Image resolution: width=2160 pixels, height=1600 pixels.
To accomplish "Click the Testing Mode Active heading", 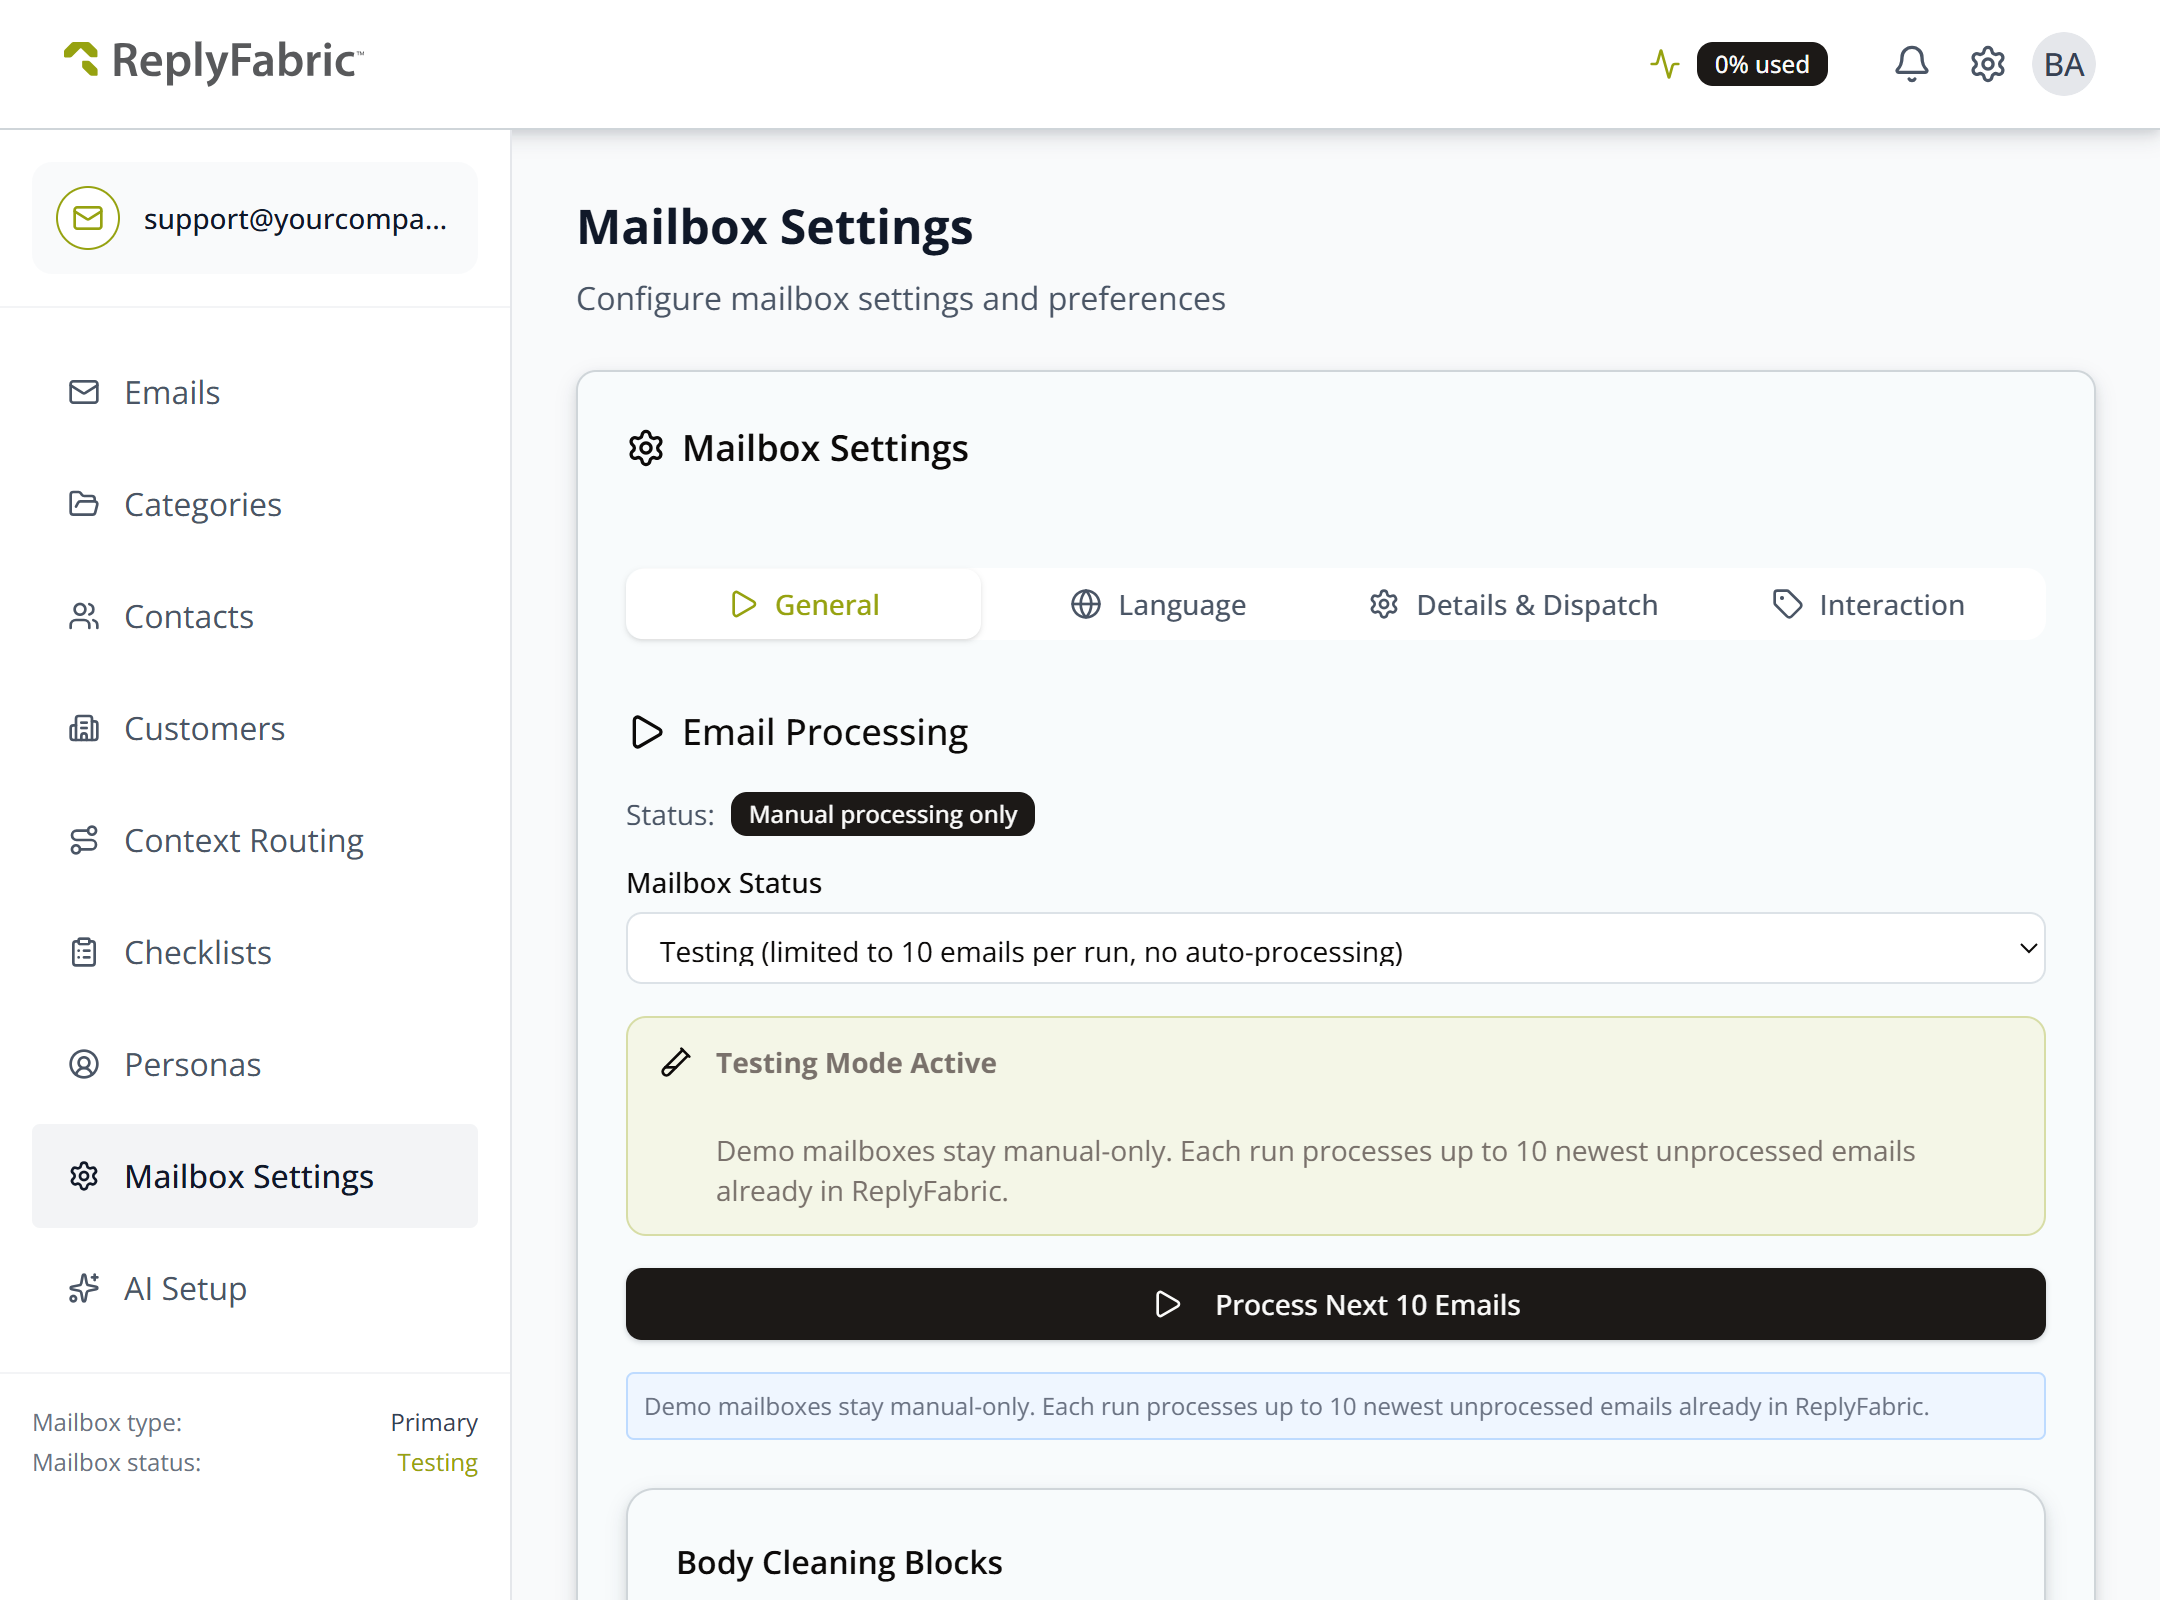I will (856, 1062).
